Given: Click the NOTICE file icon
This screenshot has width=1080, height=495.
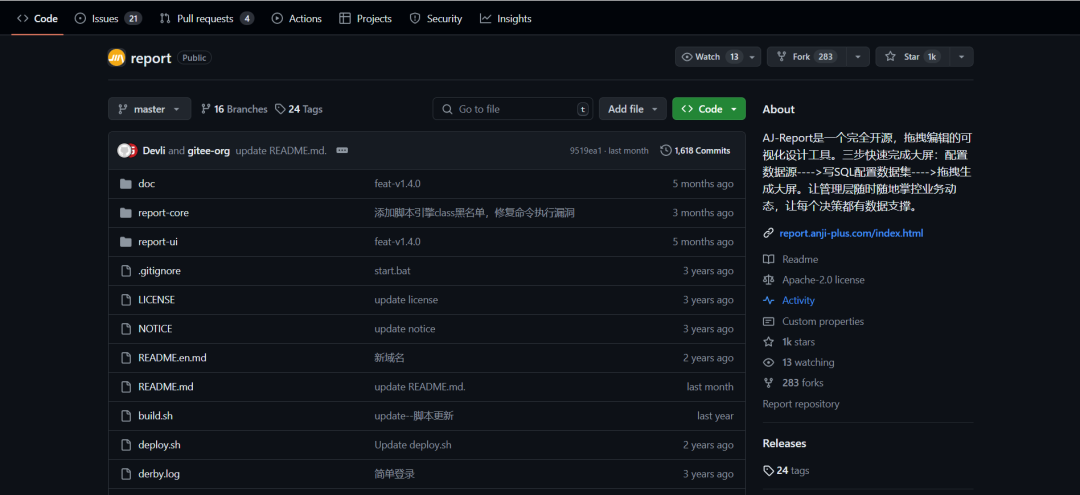Looking at the screenshot, I should point(125,328).
